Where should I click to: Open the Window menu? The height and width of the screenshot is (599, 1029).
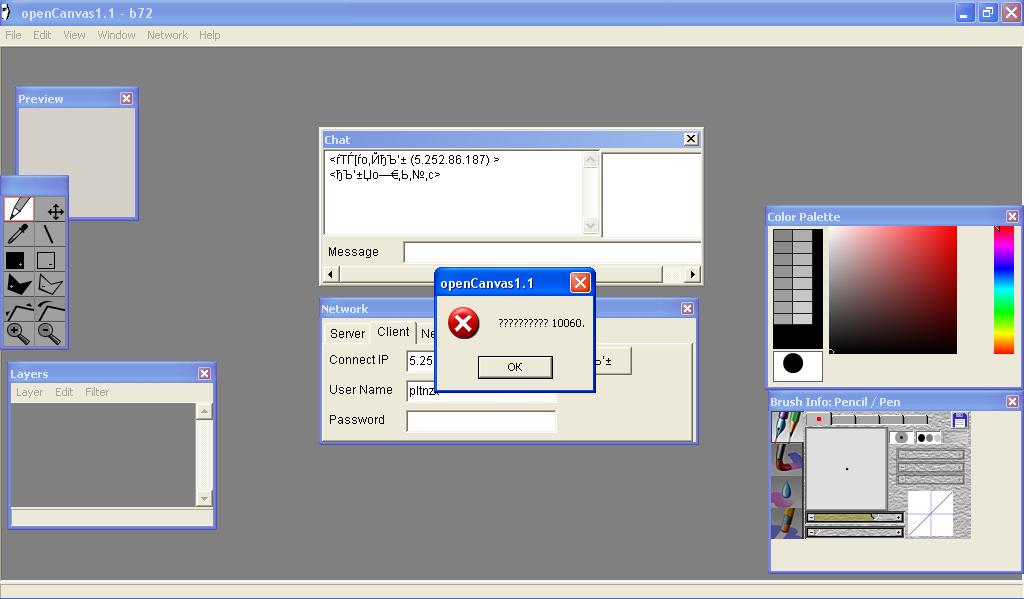coord(116,35)
